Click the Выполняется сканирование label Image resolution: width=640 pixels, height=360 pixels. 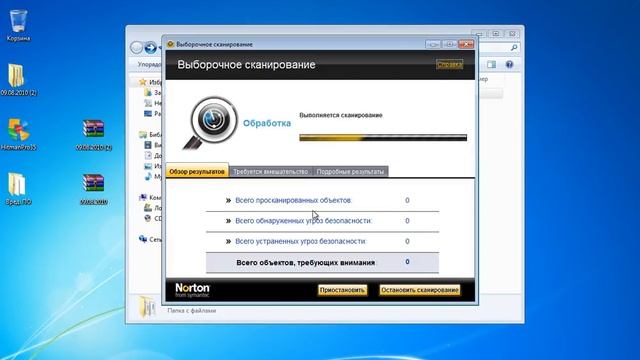click(341, 115)
